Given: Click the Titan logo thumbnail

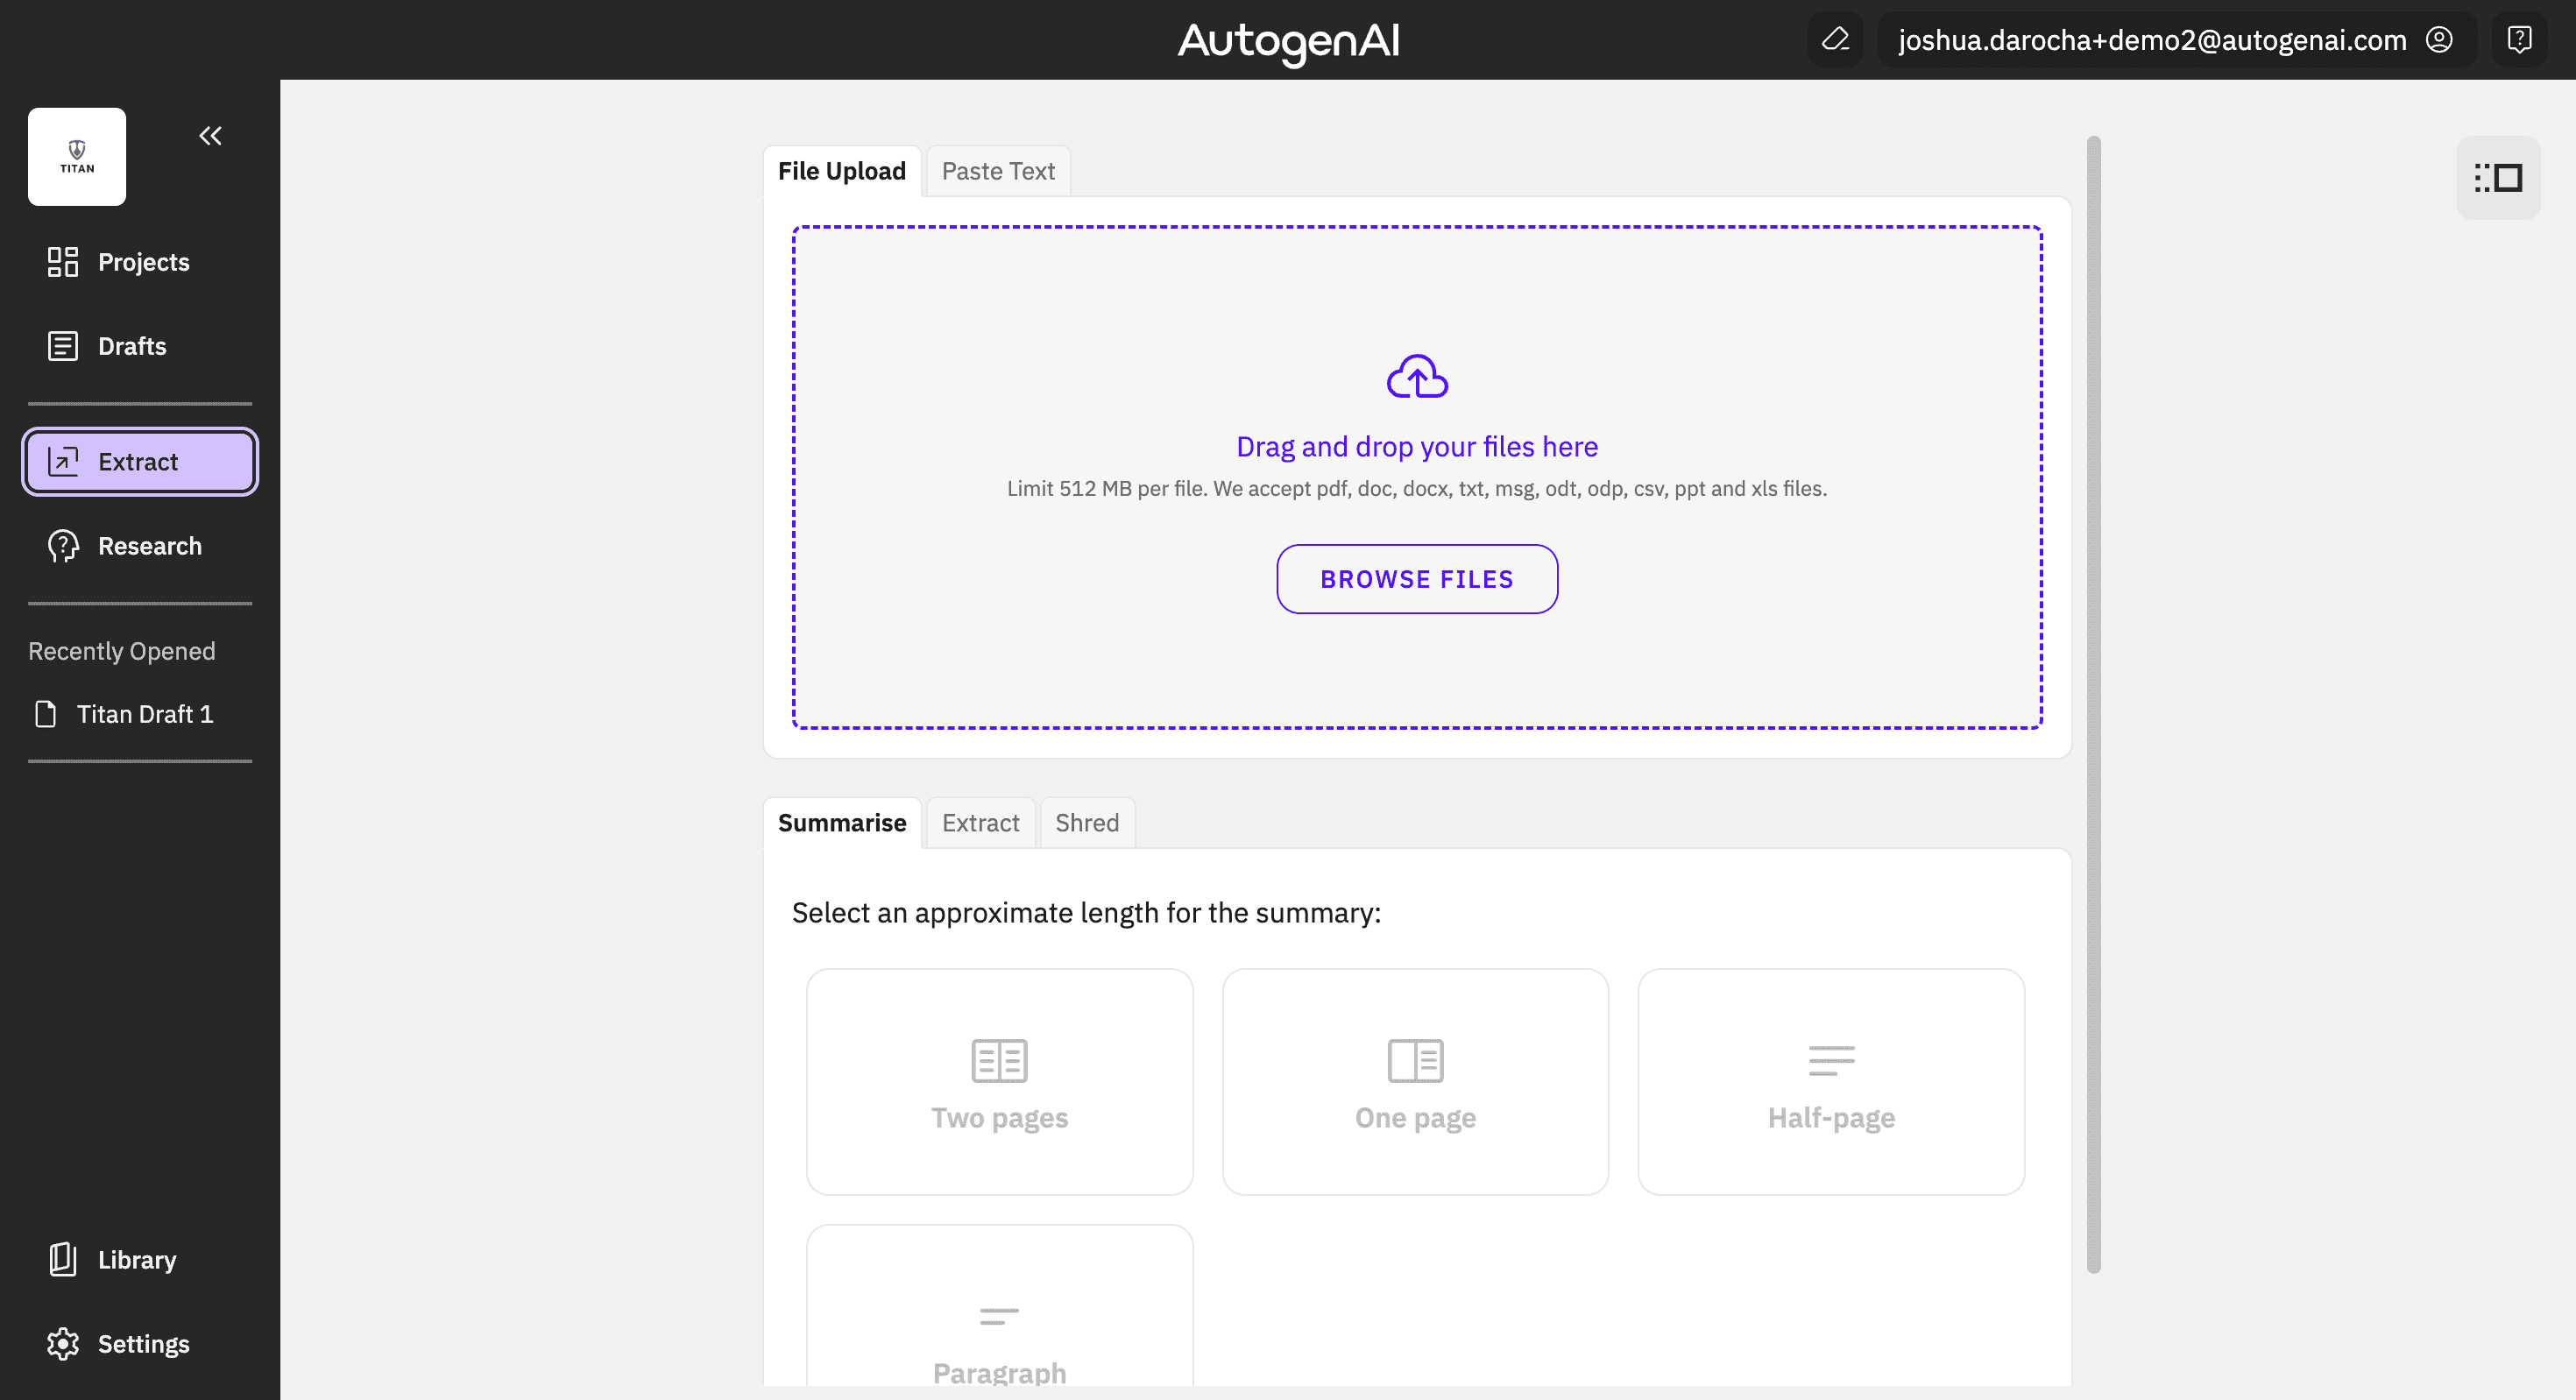Looking at the screenshot, I should 77,157.
